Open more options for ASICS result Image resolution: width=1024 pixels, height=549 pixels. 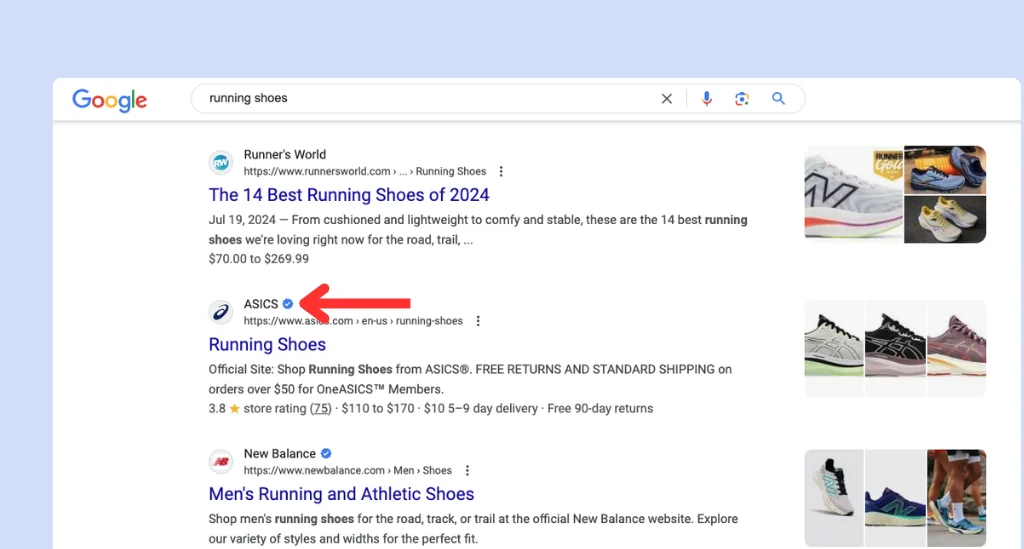478,321
